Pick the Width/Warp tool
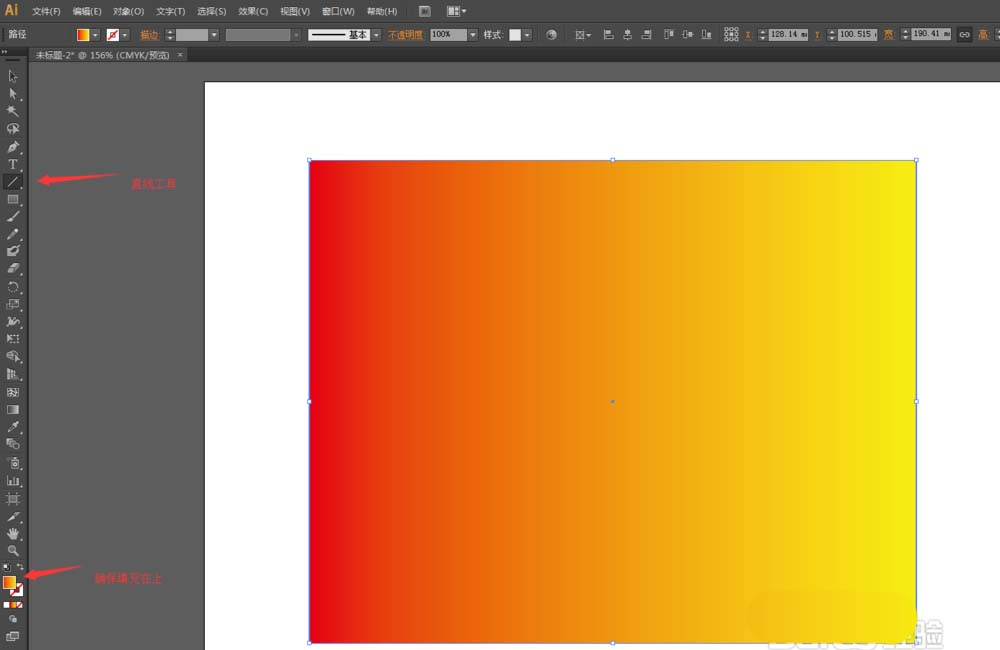 (13, 321)
